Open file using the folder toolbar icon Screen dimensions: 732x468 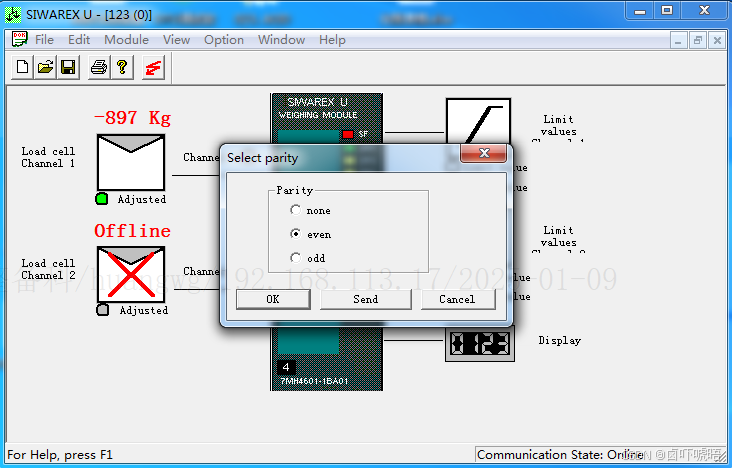click(x=45, y=68)
